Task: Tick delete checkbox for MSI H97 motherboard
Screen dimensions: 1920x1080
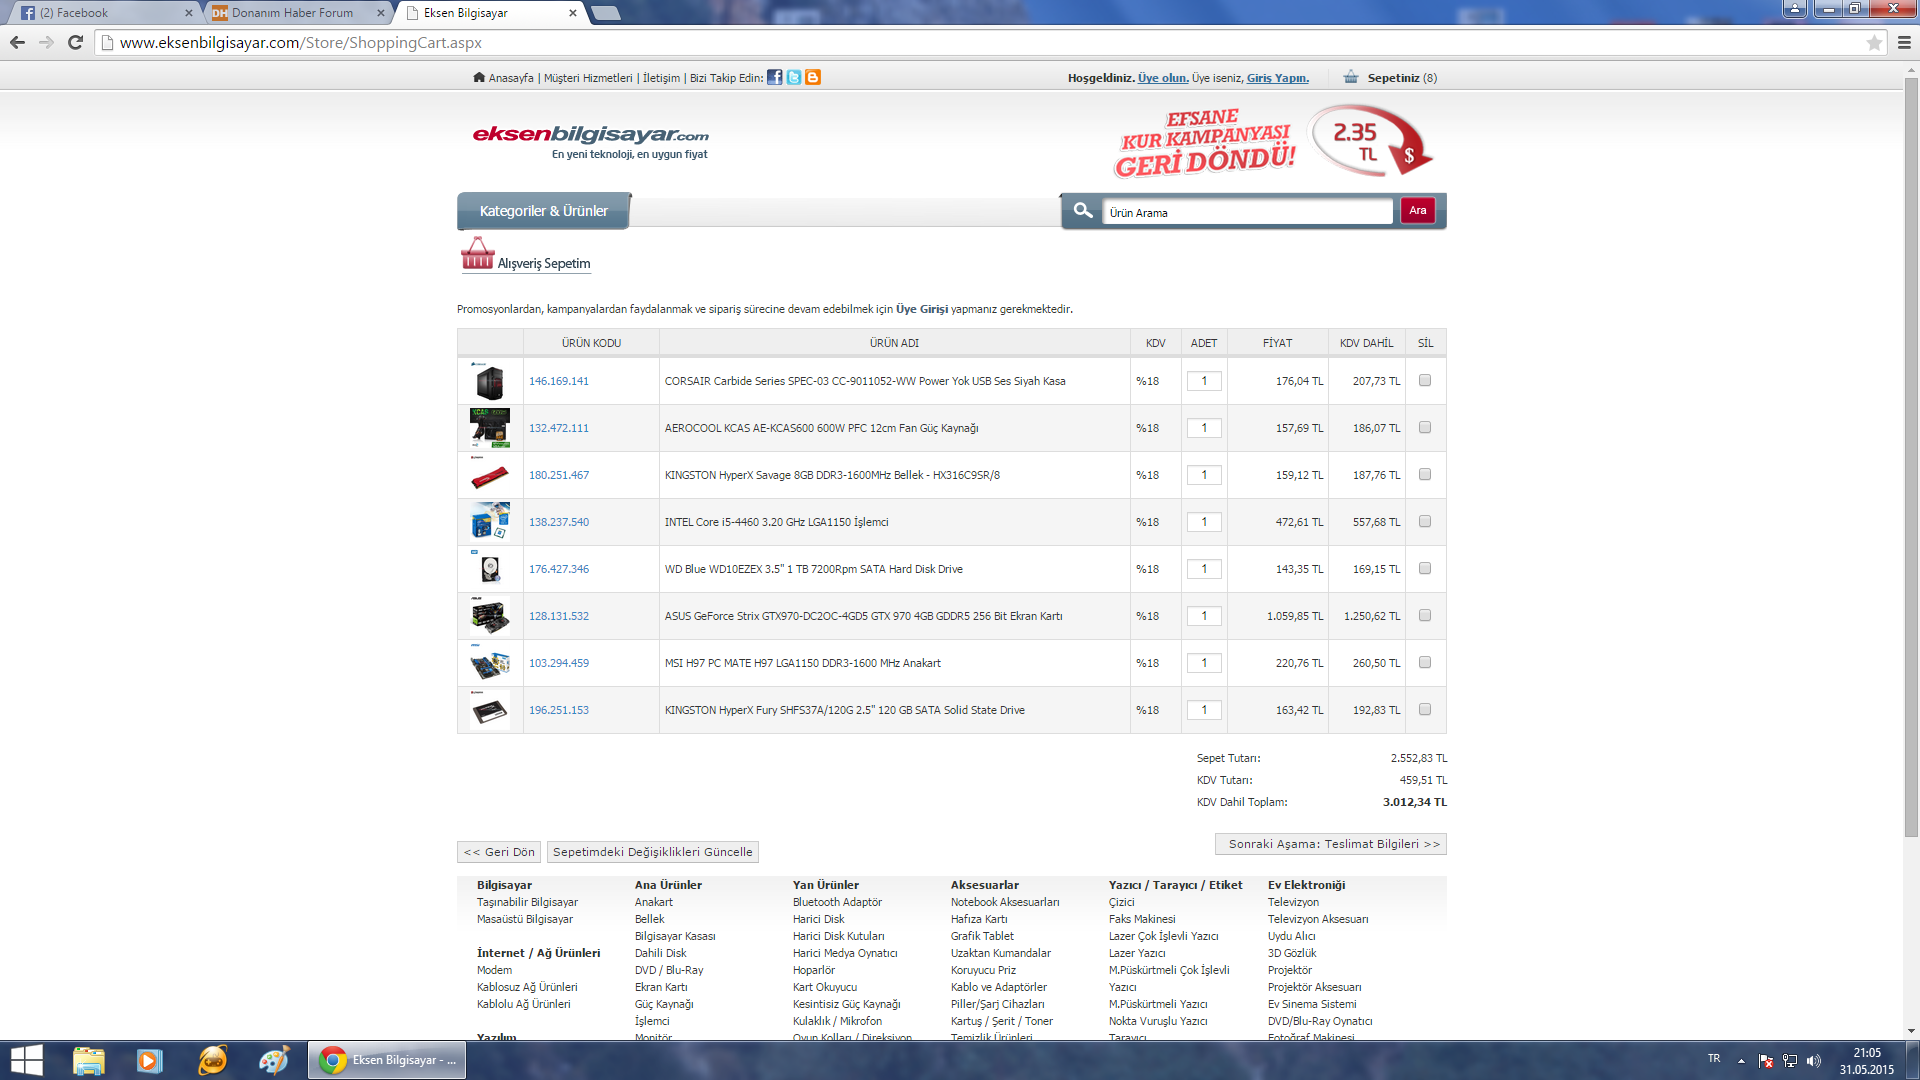Action: (1425, 662)
